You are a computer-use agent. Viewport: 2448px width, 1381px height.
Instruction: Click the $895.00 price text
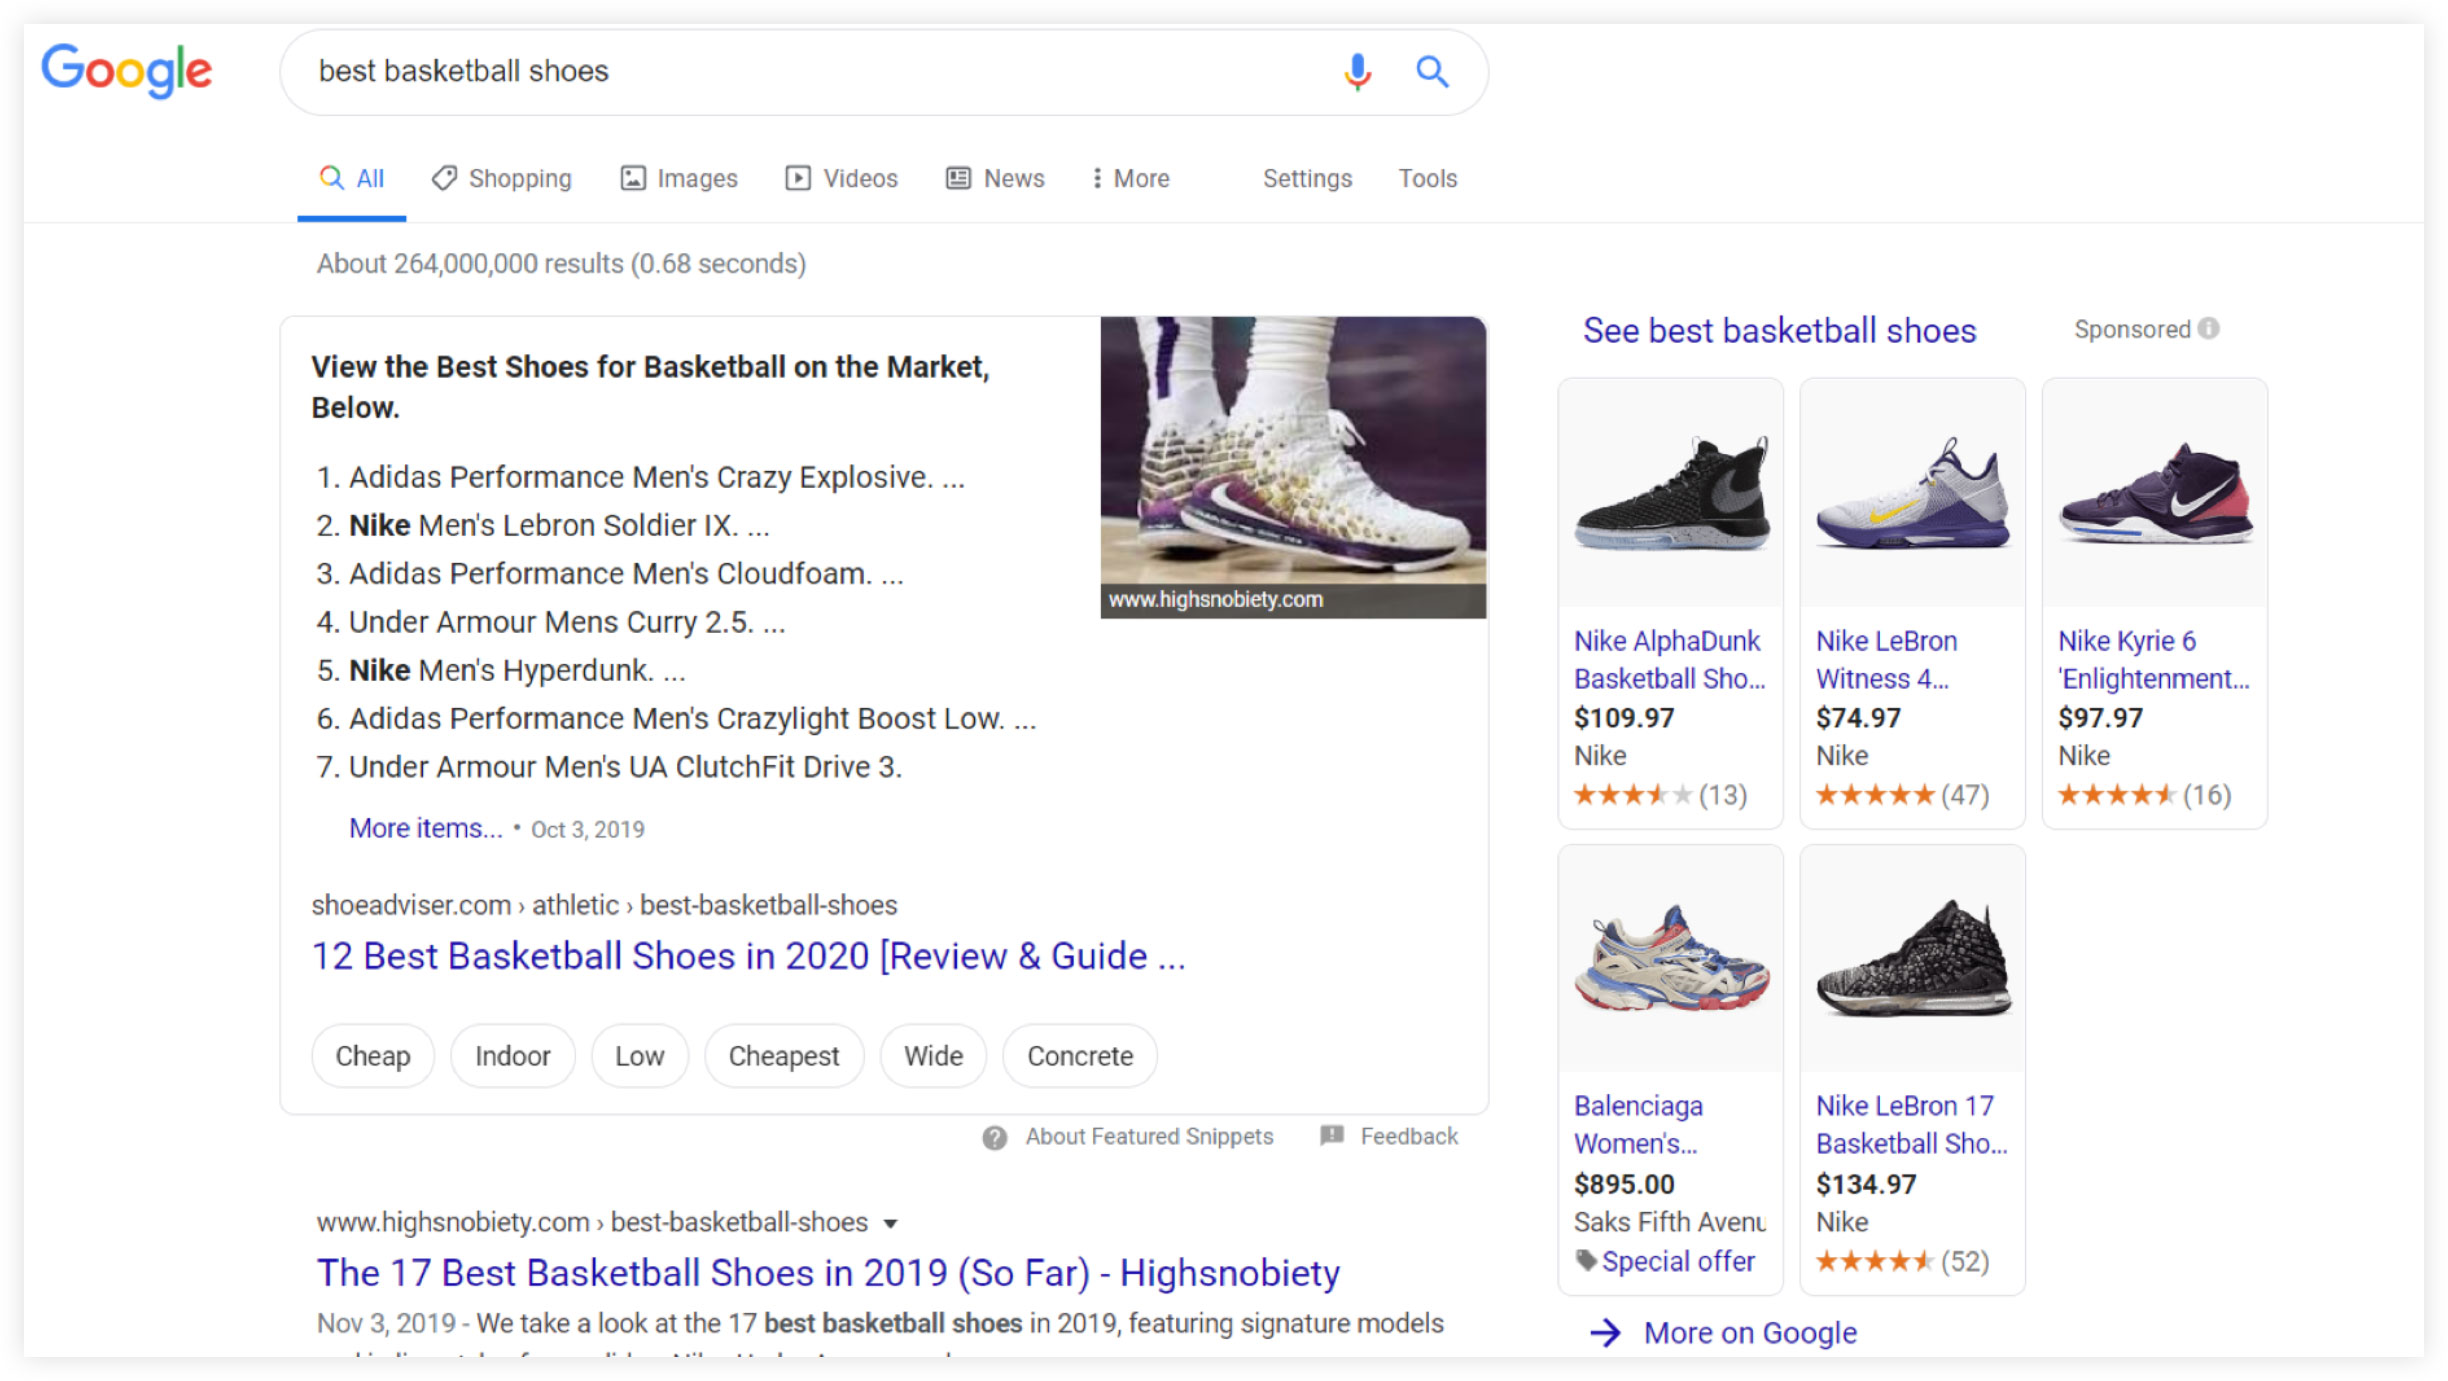[1624, 1184]
